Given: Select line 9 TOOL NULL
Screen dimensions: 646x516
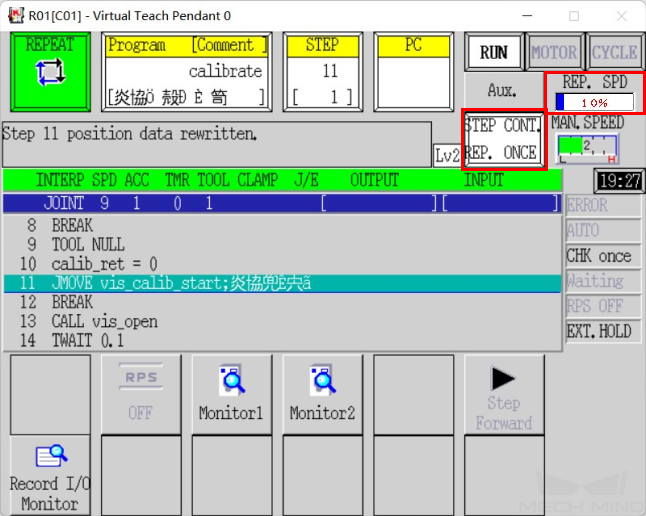Looking at the screenshot, I should (282, 244).
